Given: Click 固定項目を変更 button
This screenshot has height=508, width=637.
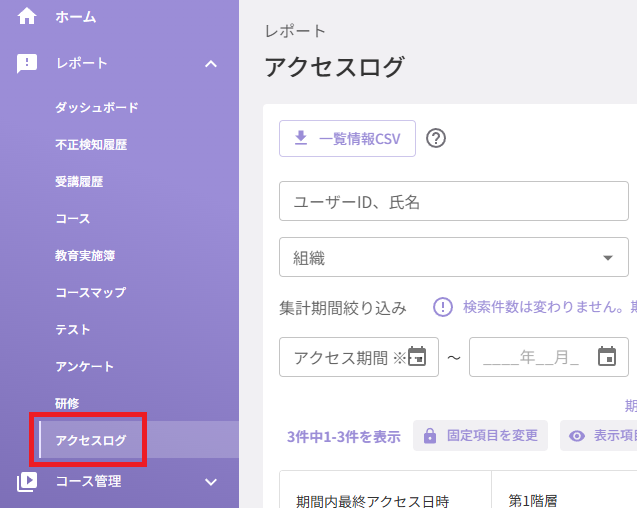Looking at the screenshot, I should tap(480, 436).
